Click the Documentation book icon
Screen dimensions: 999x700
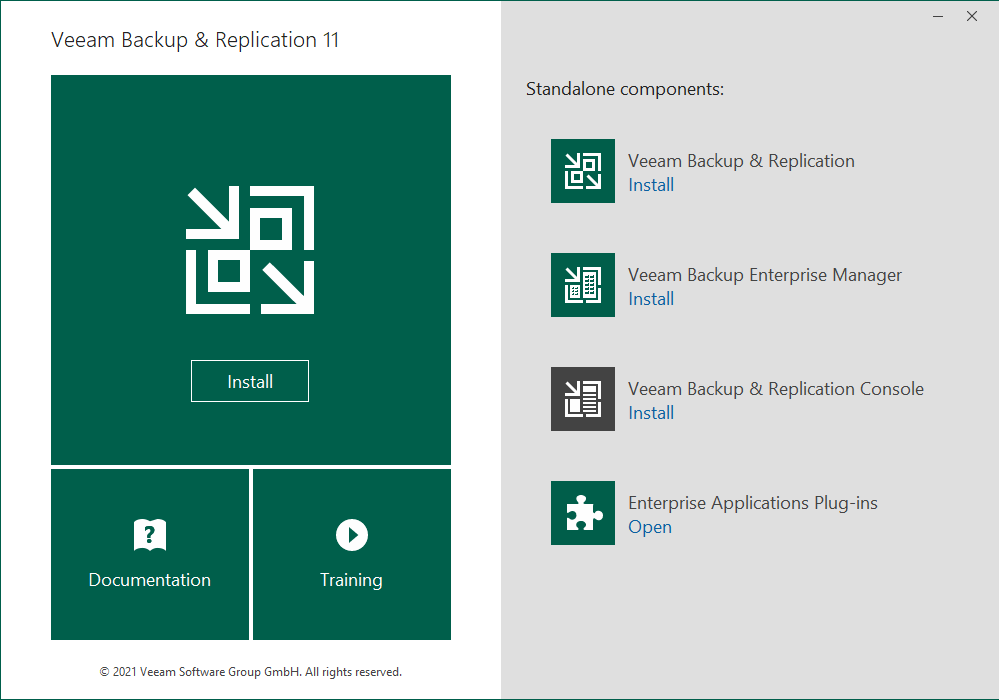coord(150,535)
